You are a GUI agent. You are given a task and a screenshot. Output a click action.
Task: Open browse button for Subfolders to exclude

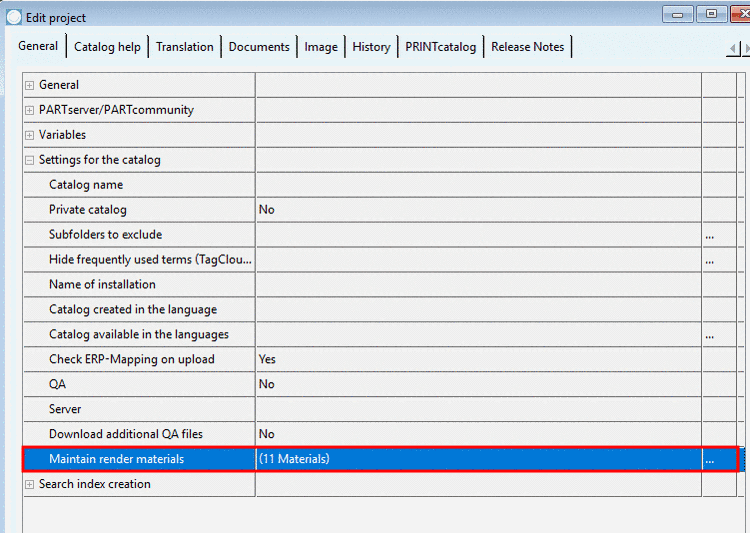coord(709,235)
